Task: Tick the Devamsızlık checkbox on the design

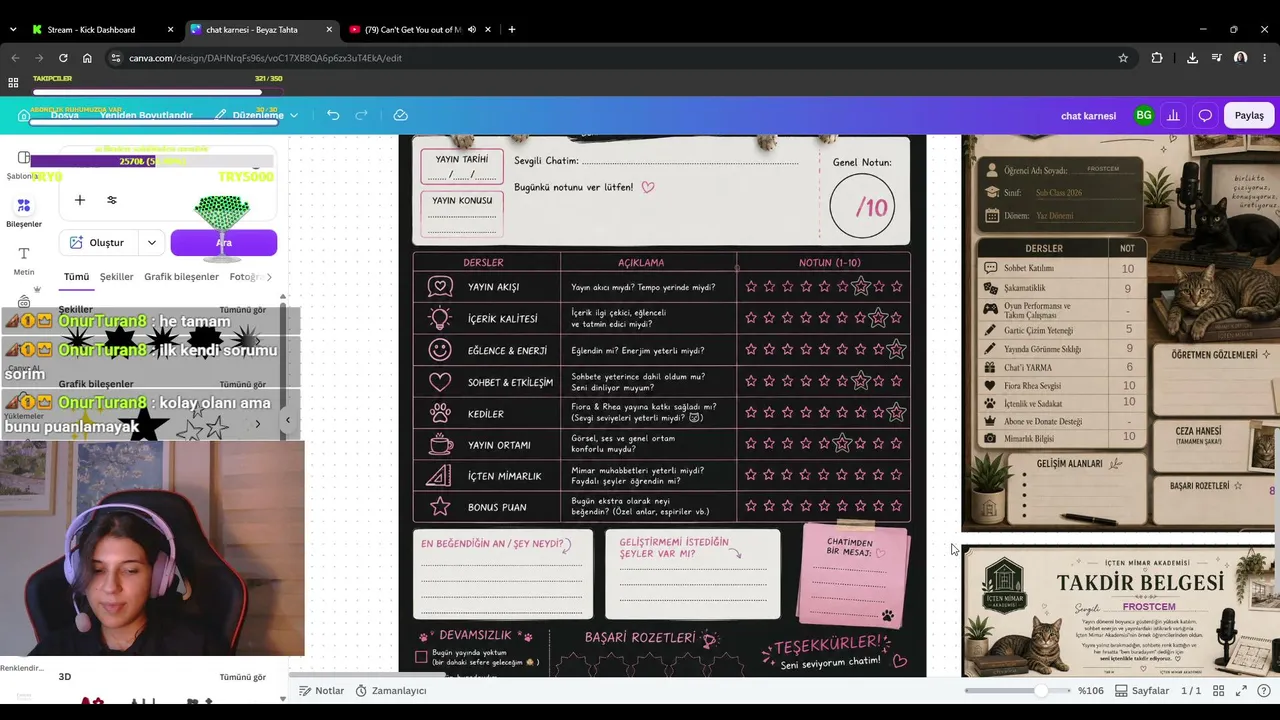Action: coord(421,657)
